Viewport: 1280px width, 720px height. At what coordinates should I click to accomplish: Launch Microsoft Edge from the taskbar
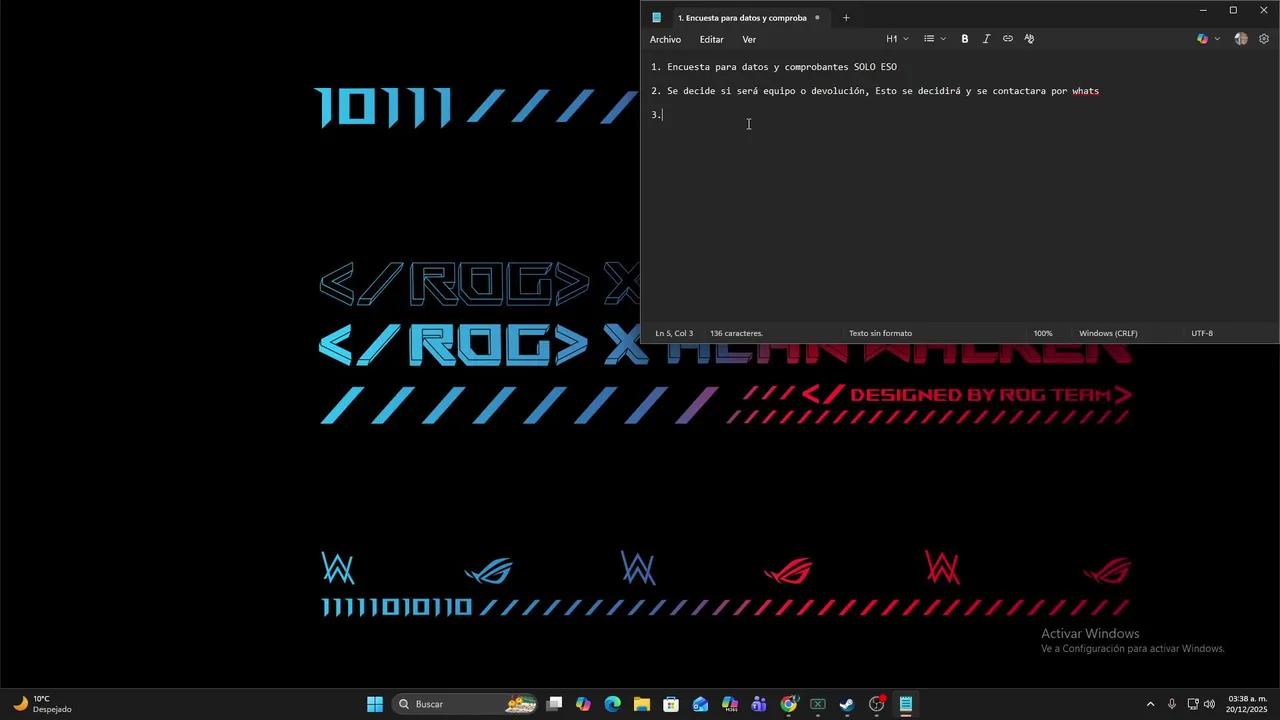click(613, 704)
